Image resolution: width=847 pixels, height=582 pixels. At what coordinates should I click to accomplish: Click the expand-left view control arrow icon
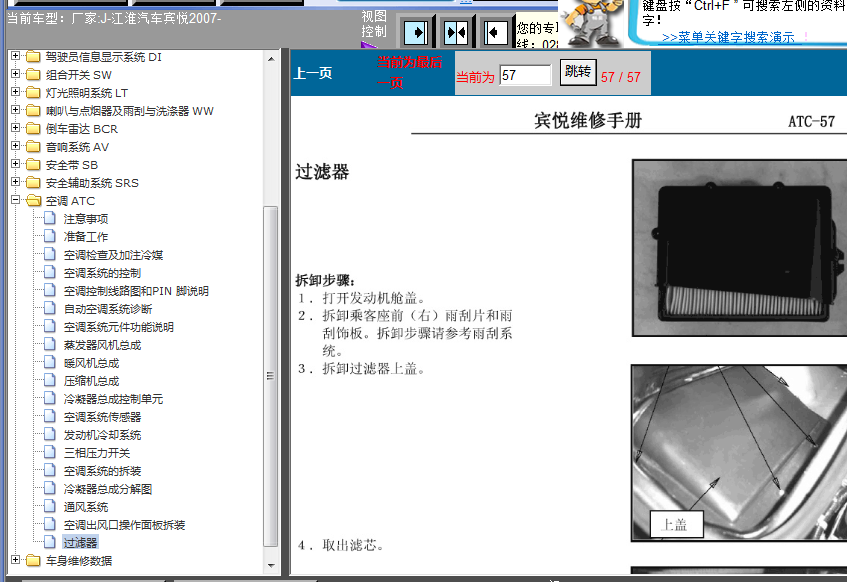tap(495, 33)
